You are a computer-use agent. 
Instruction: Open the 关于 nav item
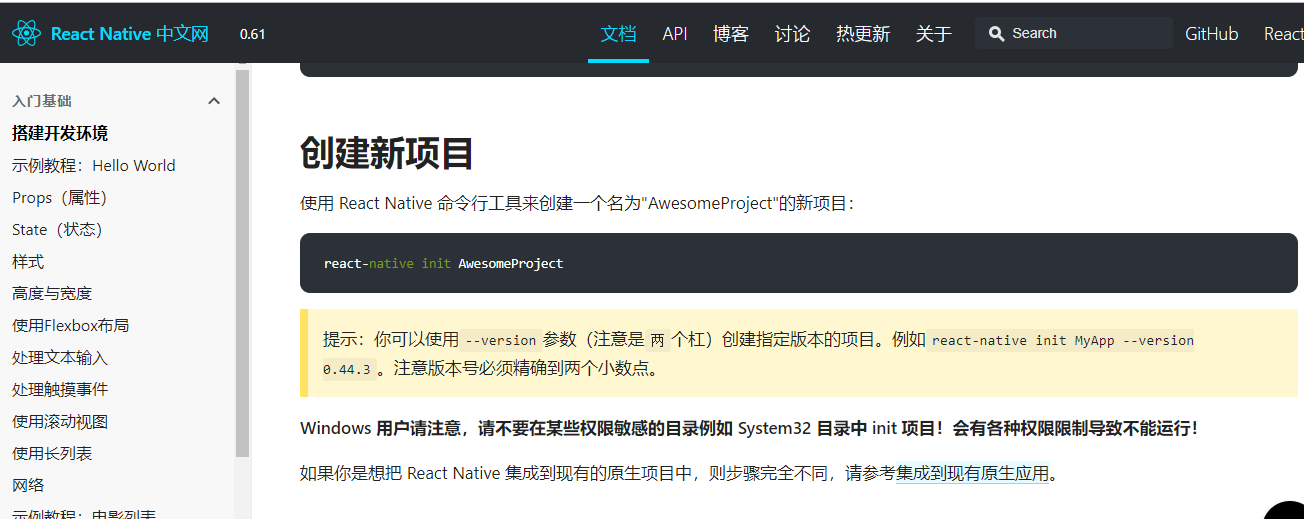click(934, 34)
